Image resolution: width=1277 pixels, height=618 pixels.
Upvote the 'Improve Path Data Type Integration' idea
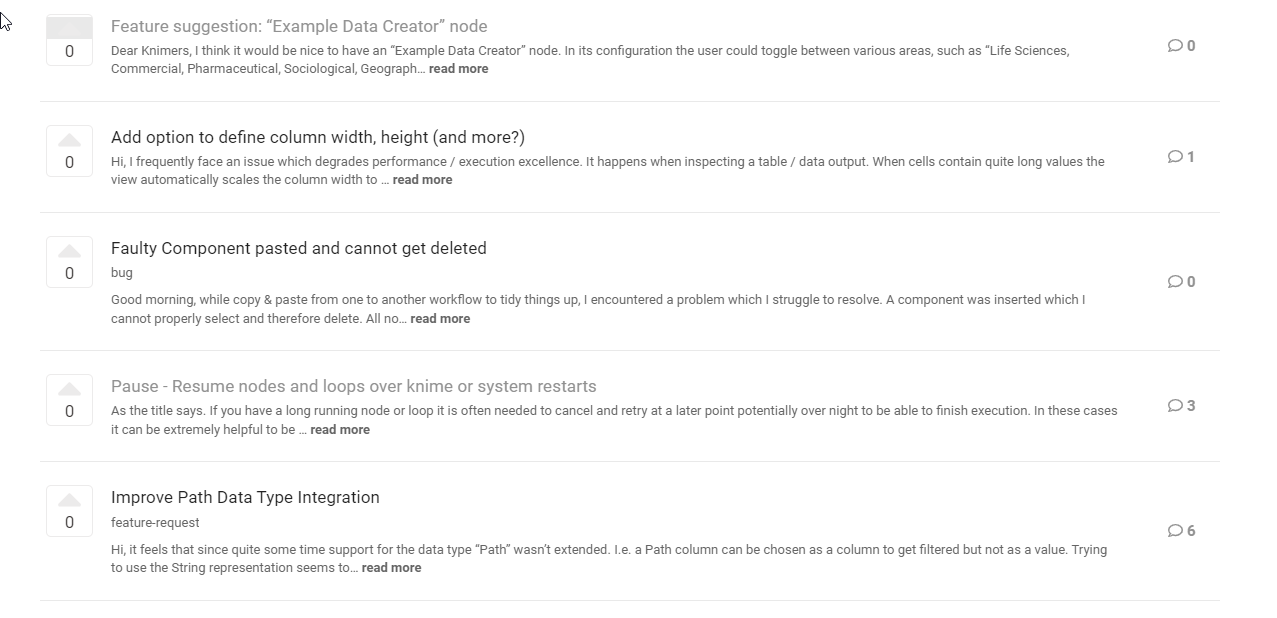pos(69,500)
